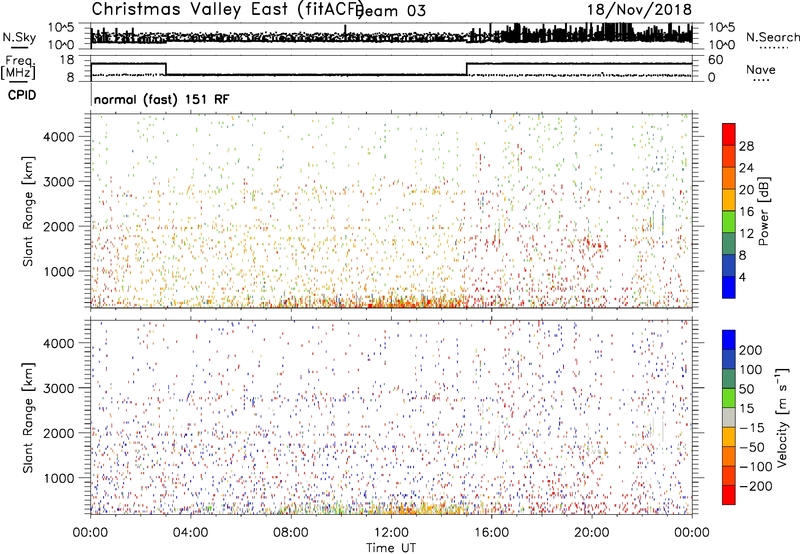
Task: Click the Slant Range label of velocity panel
Action: coord(28,417)
